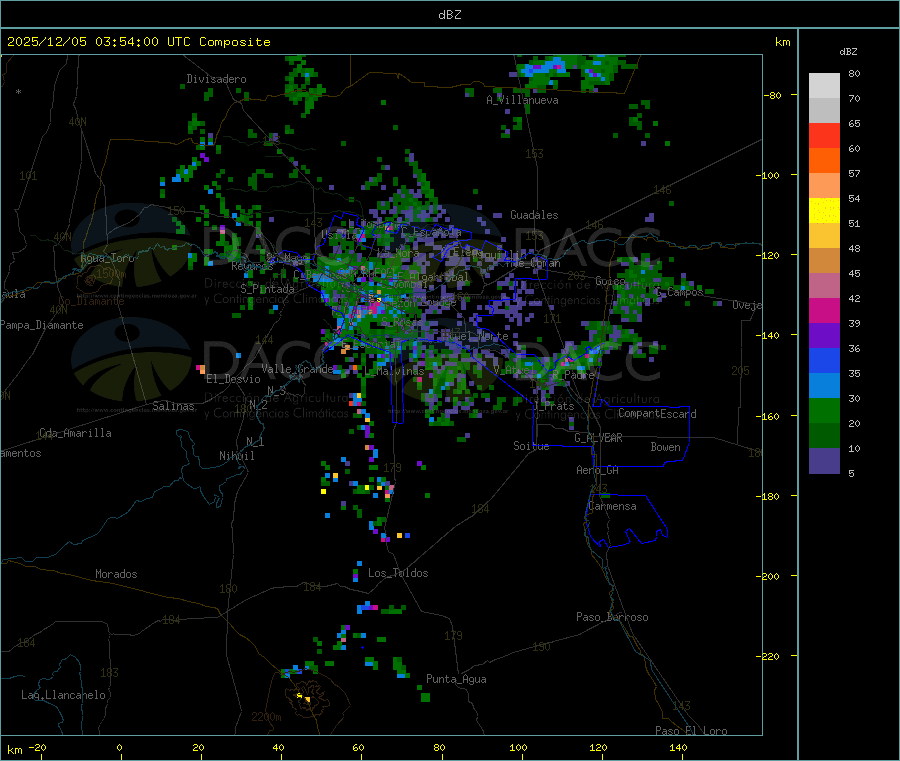Click the Salinas map label
Screen dimensions: 900x761
pos(173,406)
